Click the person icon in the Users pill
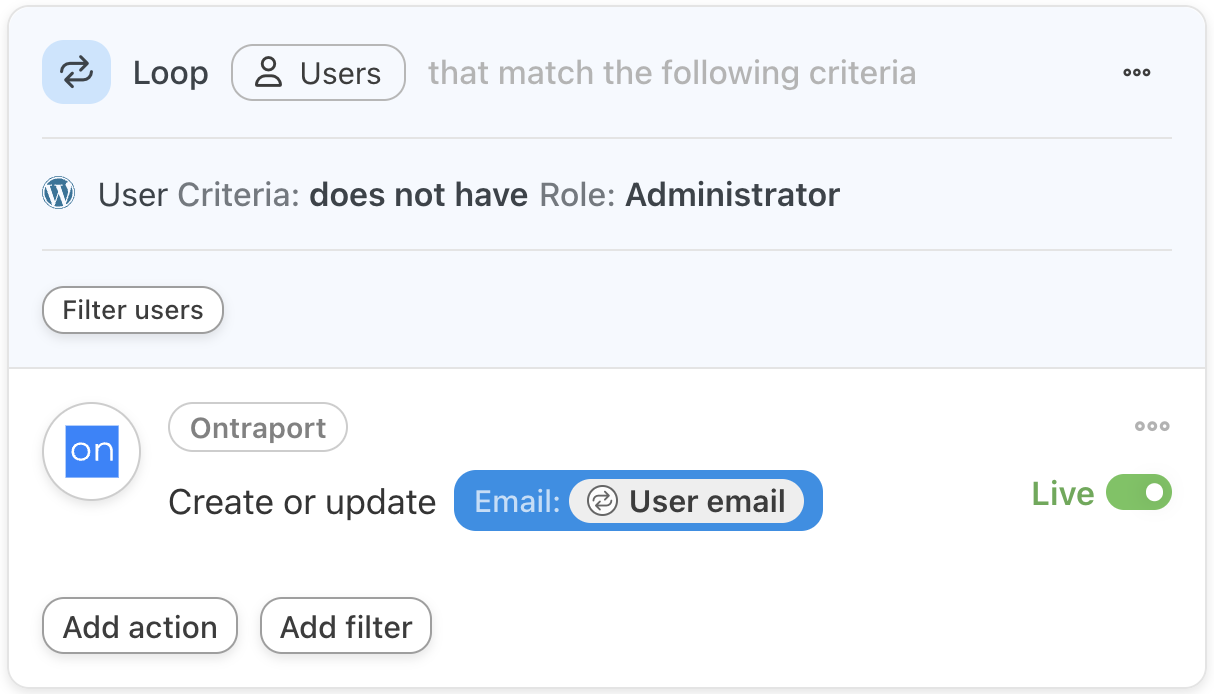Screen dimensions: 1214x694 (268, 73)
